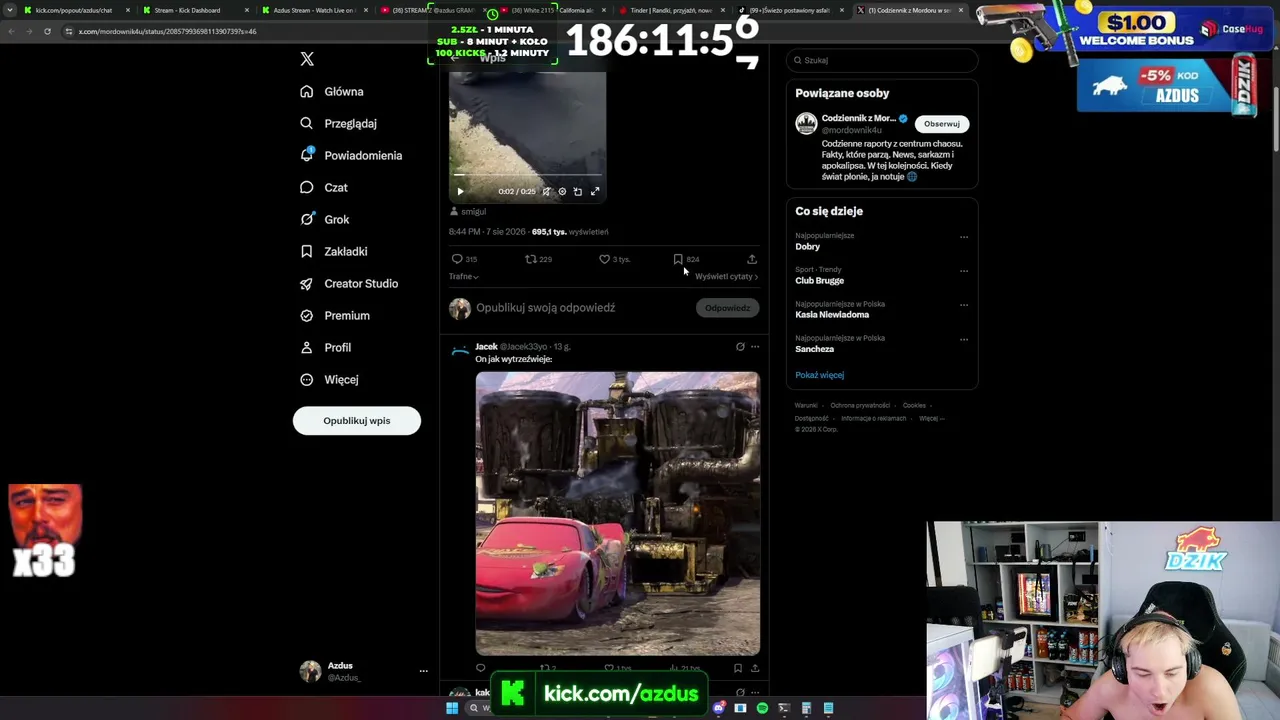Click the tagged user smigul
Screen dimensions: 1280x720
[x=473, y=212]
